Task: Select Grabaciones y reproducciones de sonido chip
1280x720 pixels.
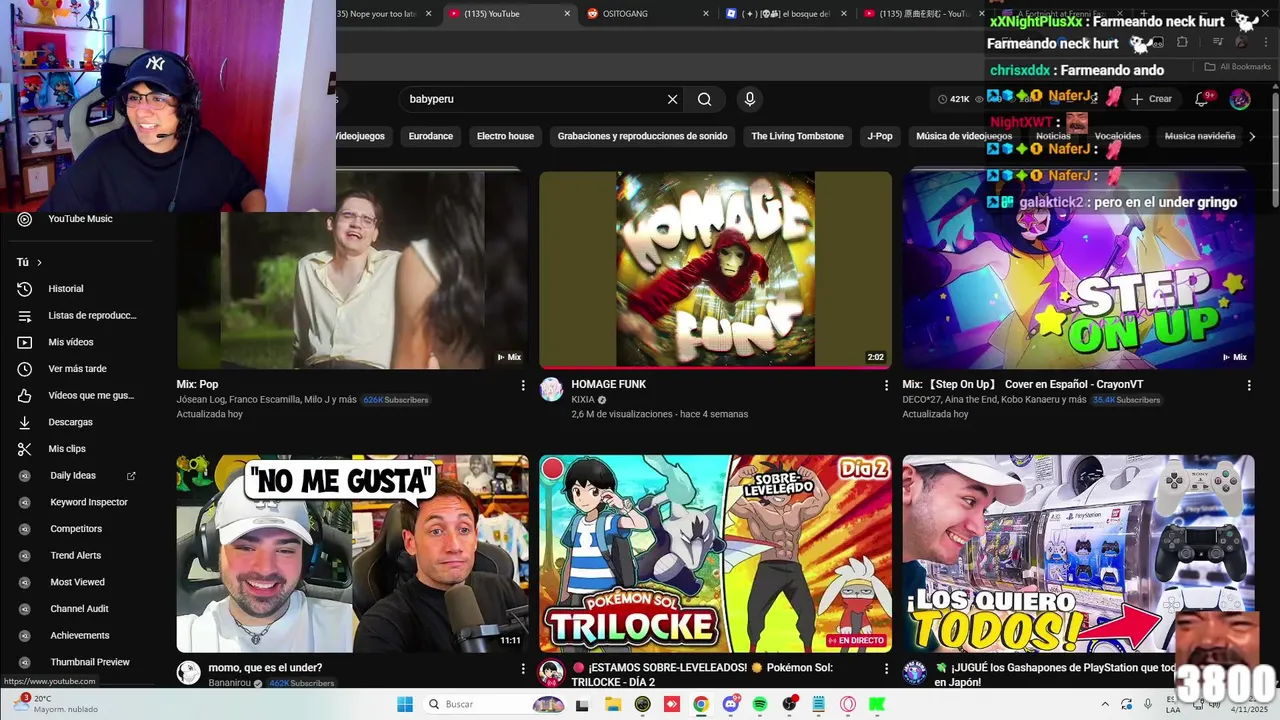Action: [642, 136]
